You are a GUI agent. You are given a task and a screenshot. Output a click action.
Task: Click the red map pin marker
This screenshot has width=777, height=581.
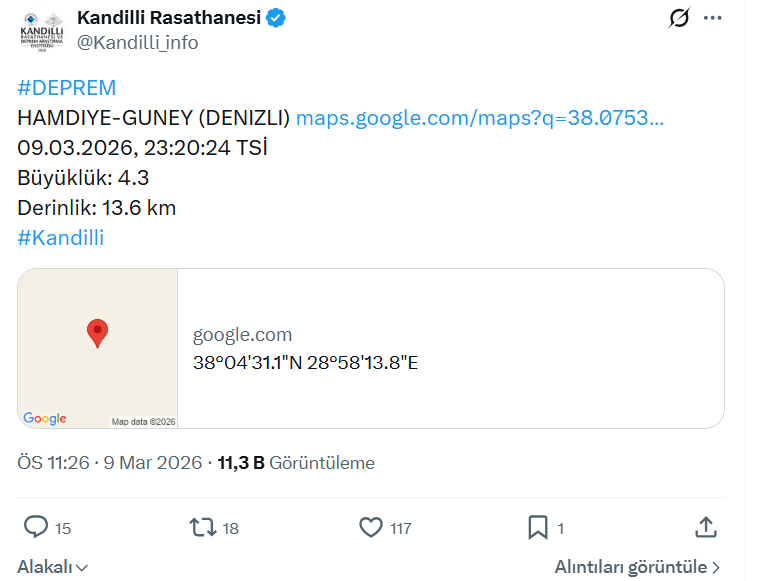pos(97,332)
